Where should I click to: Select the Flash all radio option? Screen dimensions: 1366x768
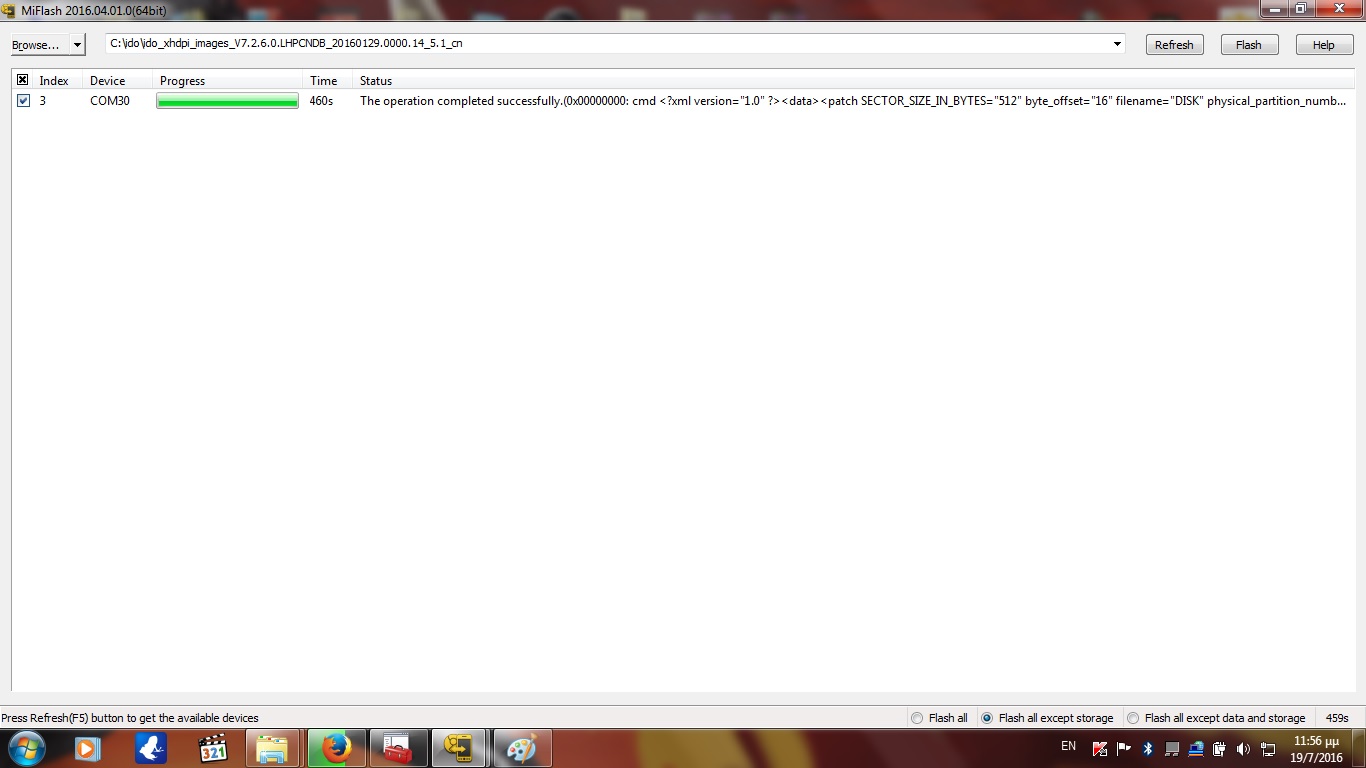coord(939,718)
